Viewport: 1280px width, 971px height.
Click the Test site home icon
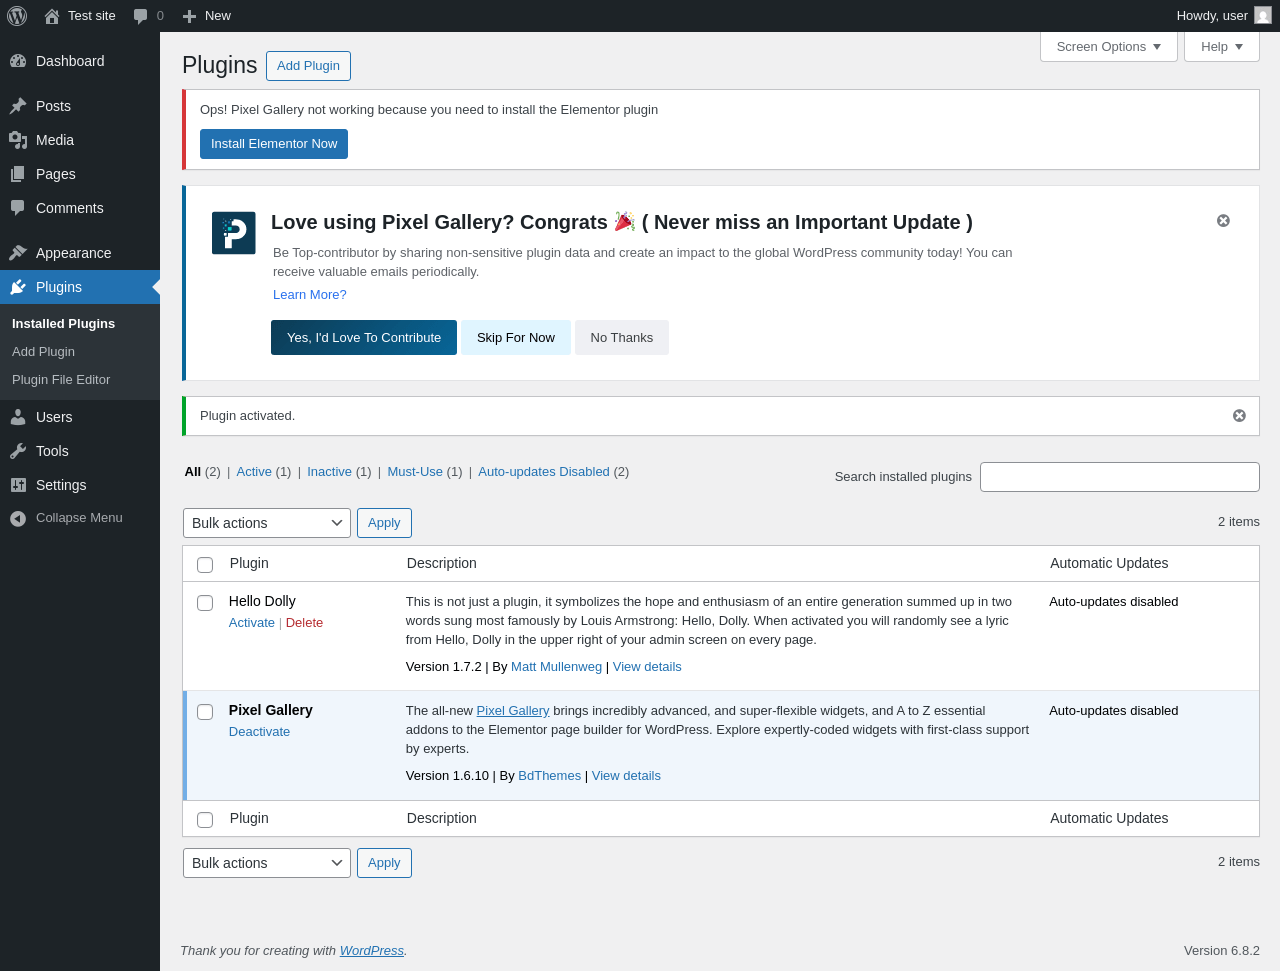pyautogui.click(x=52, y=16)
